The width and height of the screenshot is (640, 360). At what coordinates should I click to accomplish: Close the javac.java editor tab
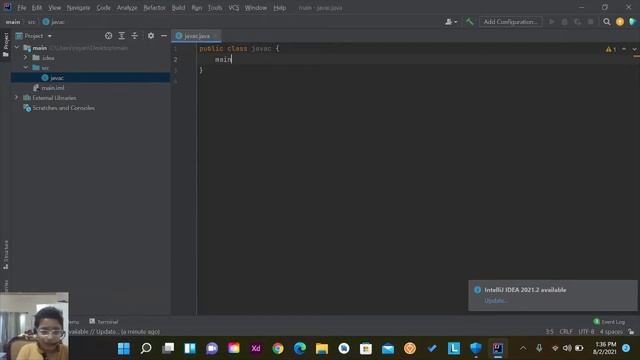tap(216, 36)
